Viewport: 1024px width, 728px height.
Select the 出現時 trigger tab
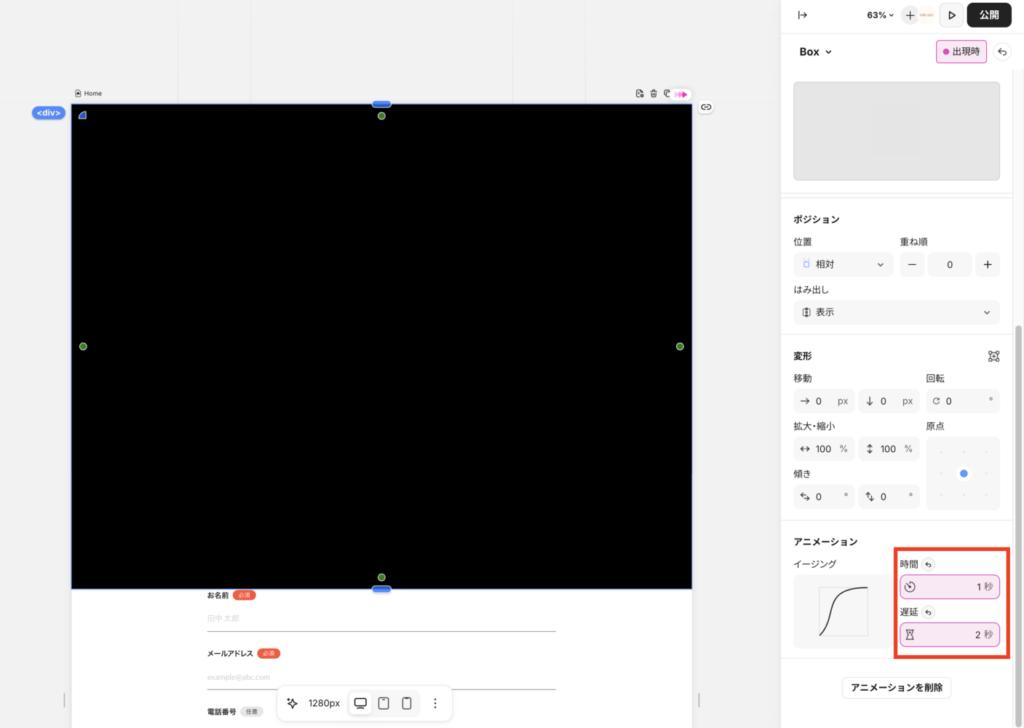pos(961,52)
